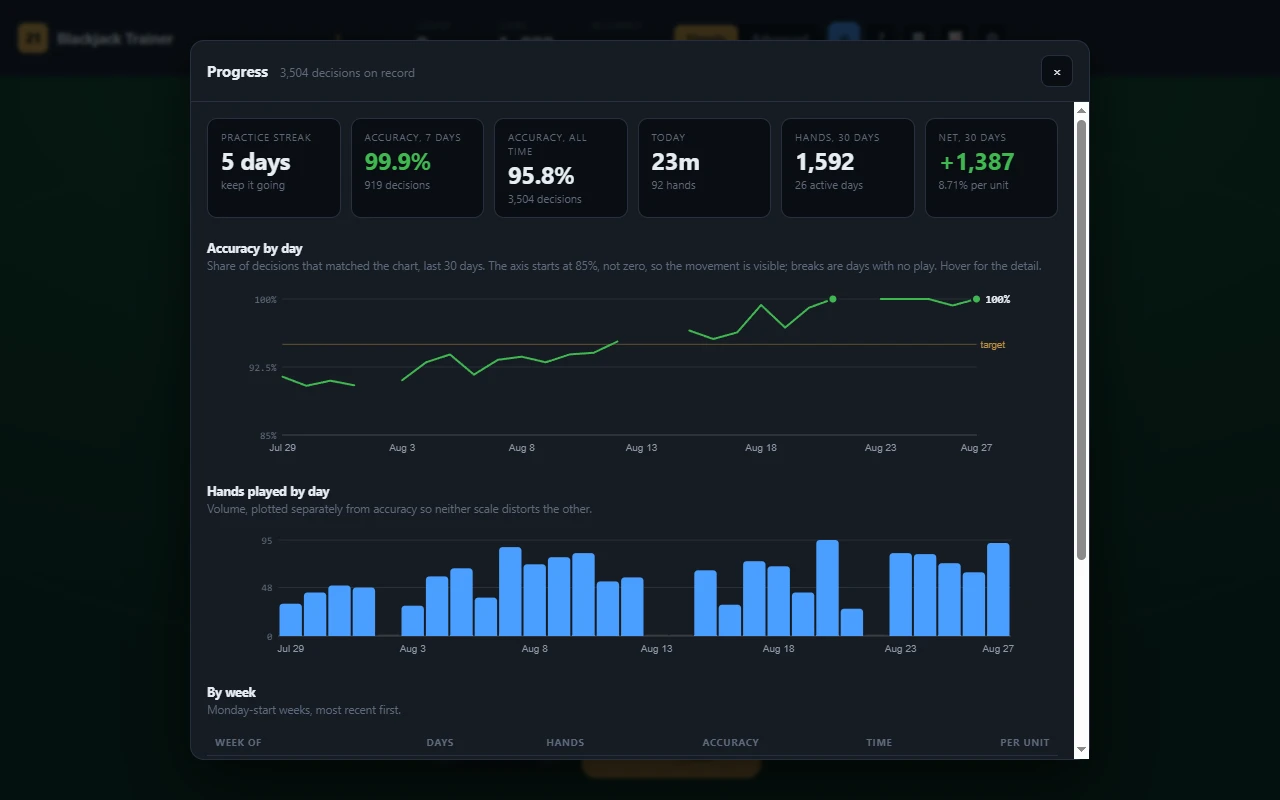The height and width of the screenshot is (800, 1280).
Task: Click the '919 decisions' caption
Action: (x=397, y=185)
